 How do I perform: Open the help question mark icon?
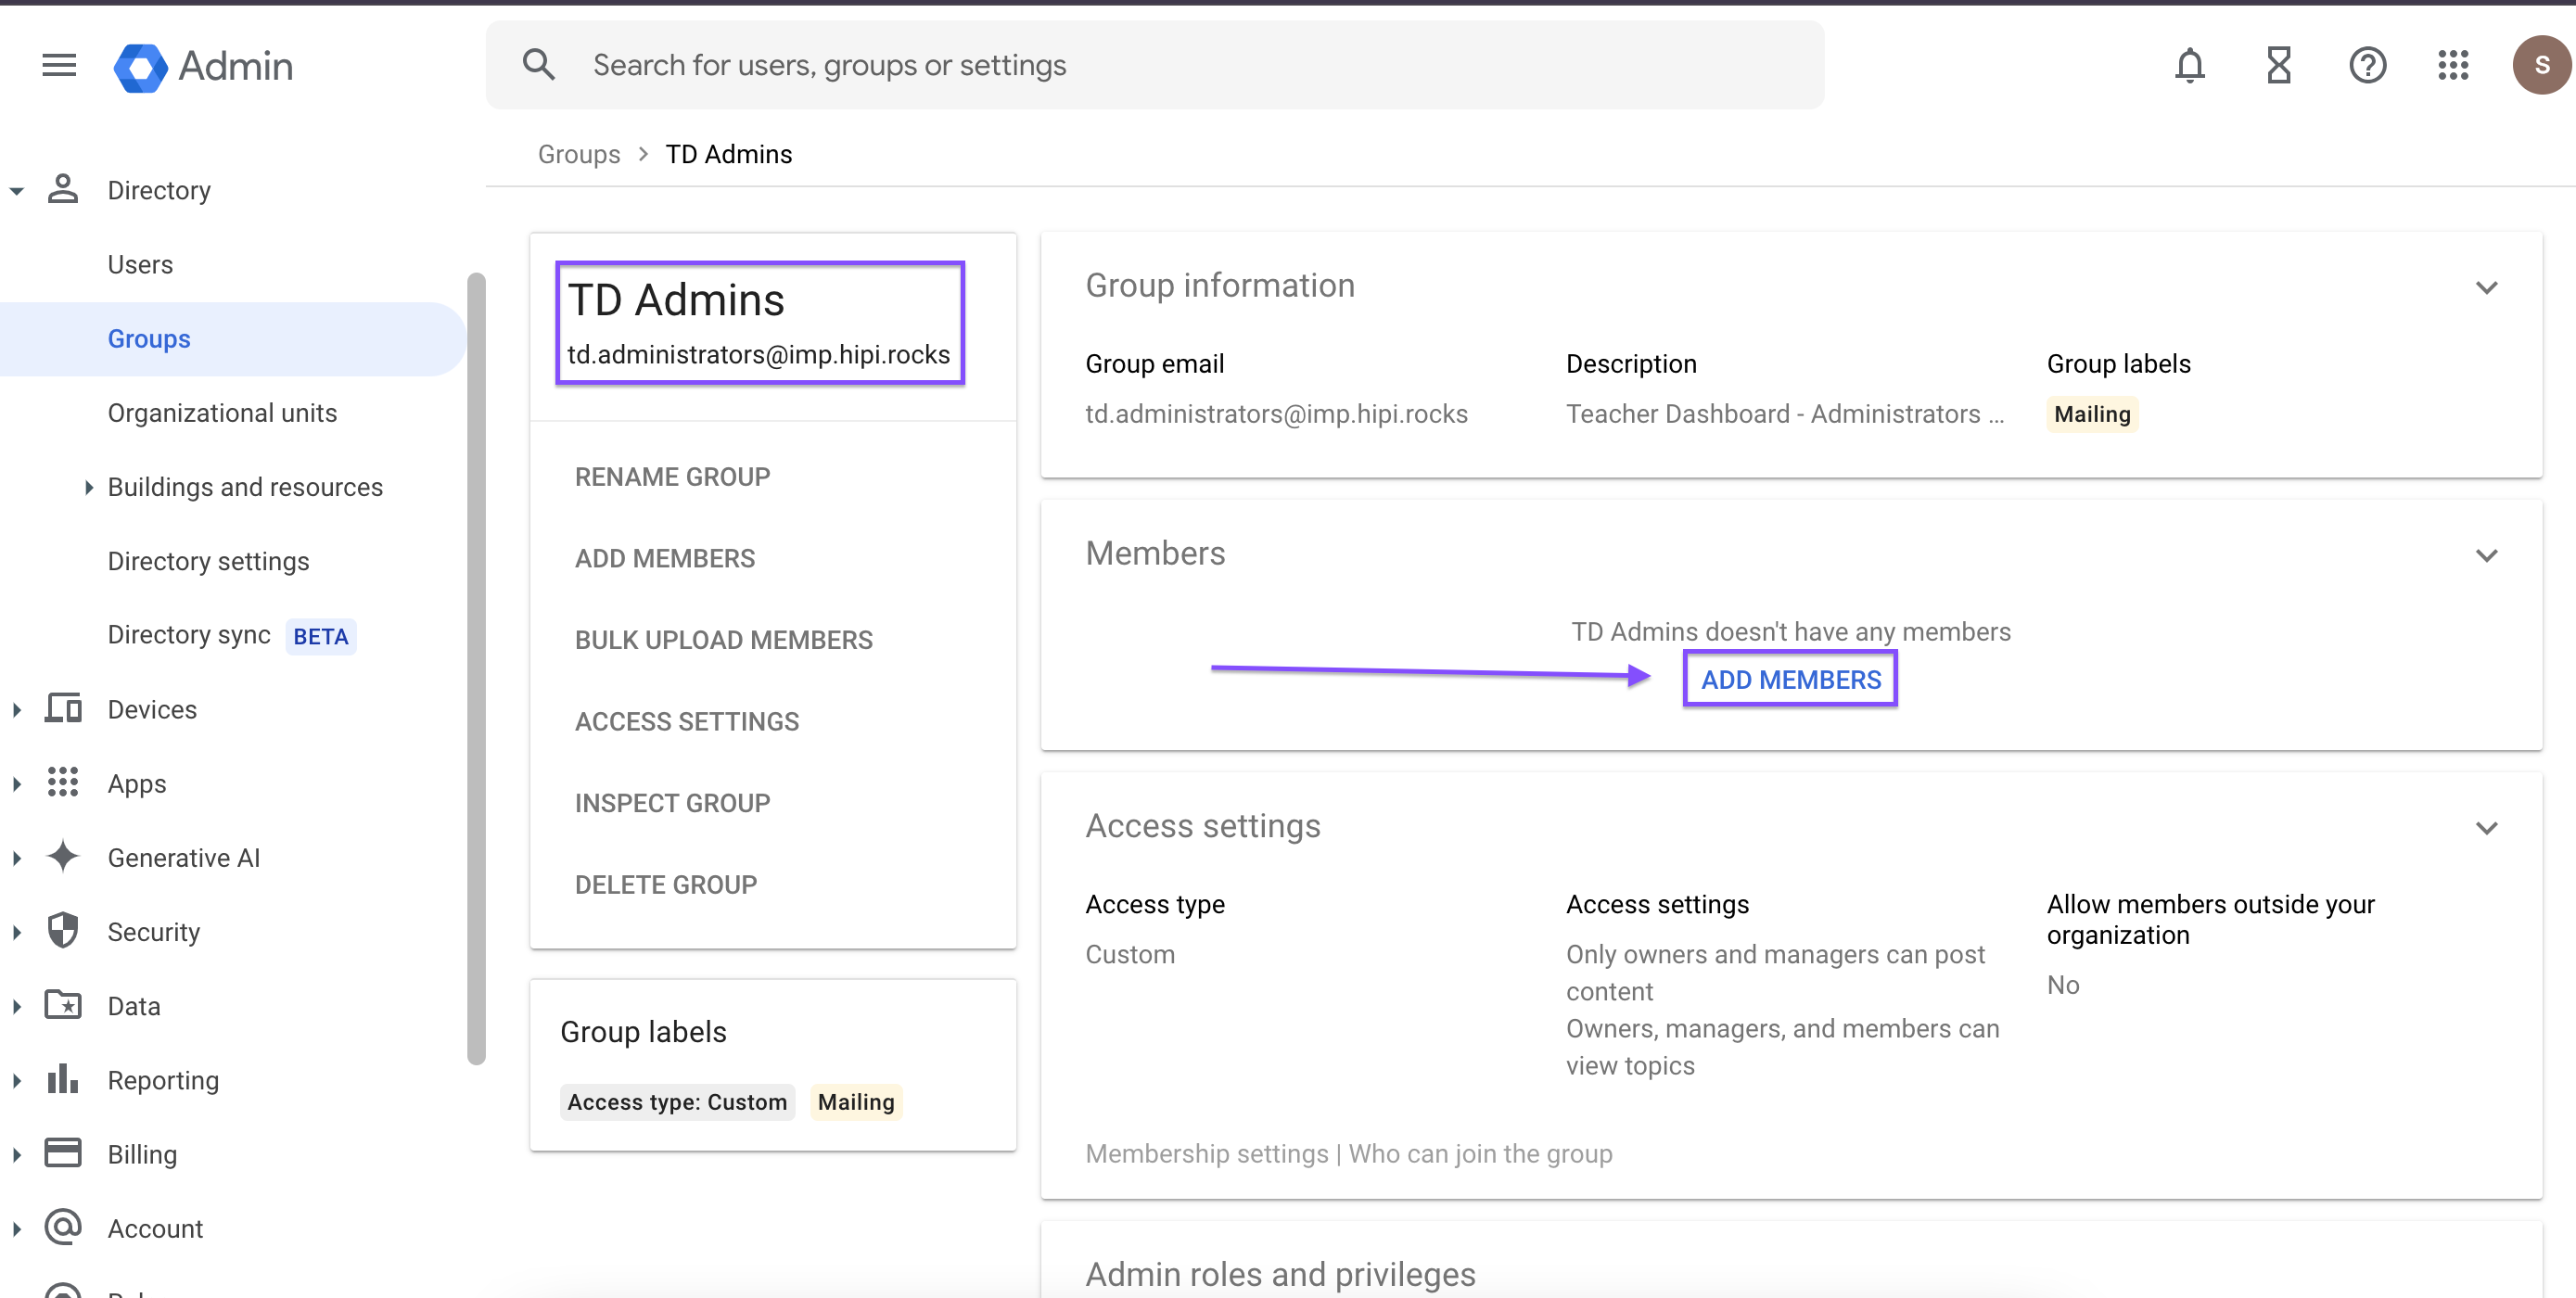(x=2367, y=66)
